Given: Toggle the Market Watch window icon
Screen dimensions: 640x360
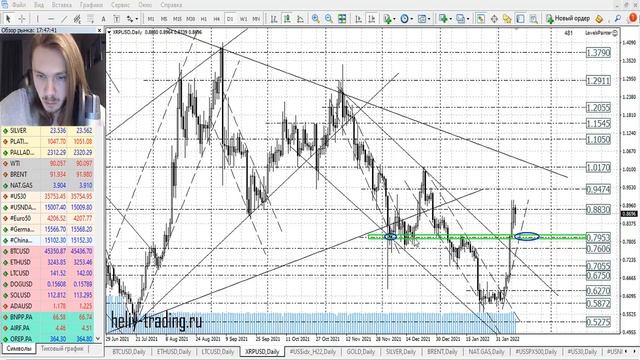Looking at the screenshot, I should pos(481,19).
